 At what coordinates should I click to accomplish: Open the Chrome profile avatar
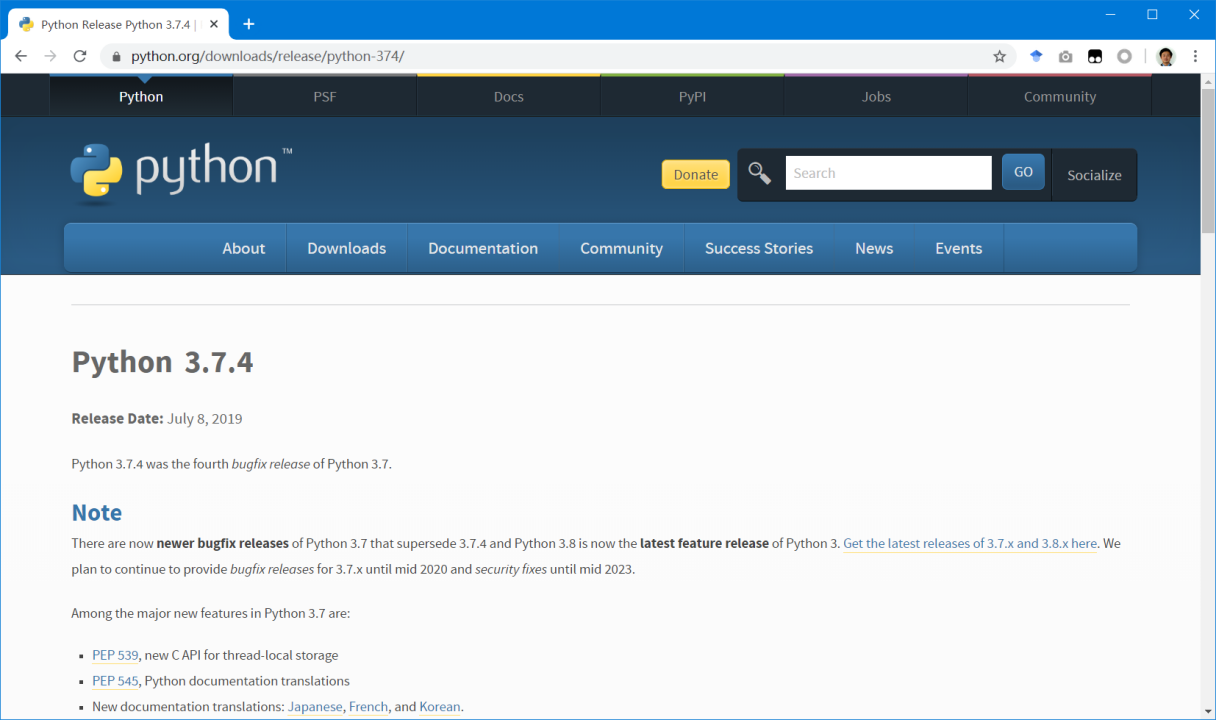[1165, 57]
